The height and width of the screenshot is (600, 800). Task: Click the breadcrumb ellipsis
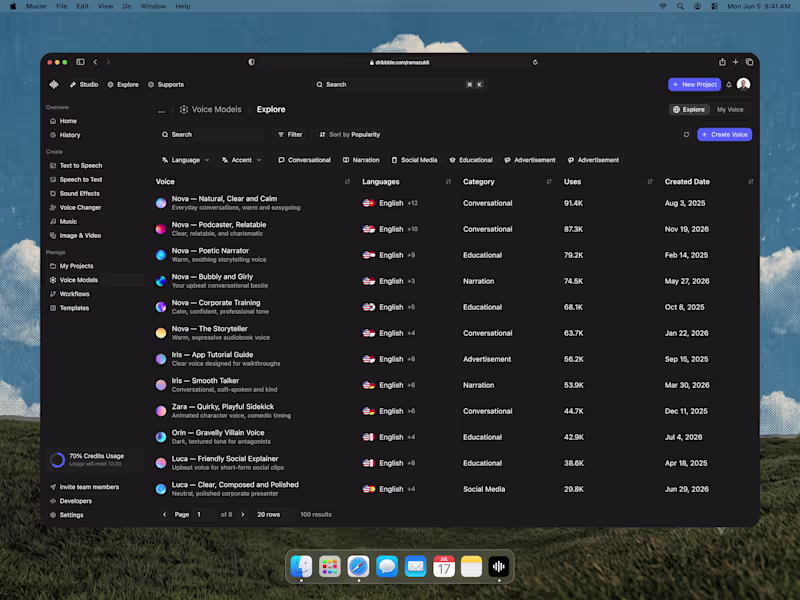click(x=161, y=110)
